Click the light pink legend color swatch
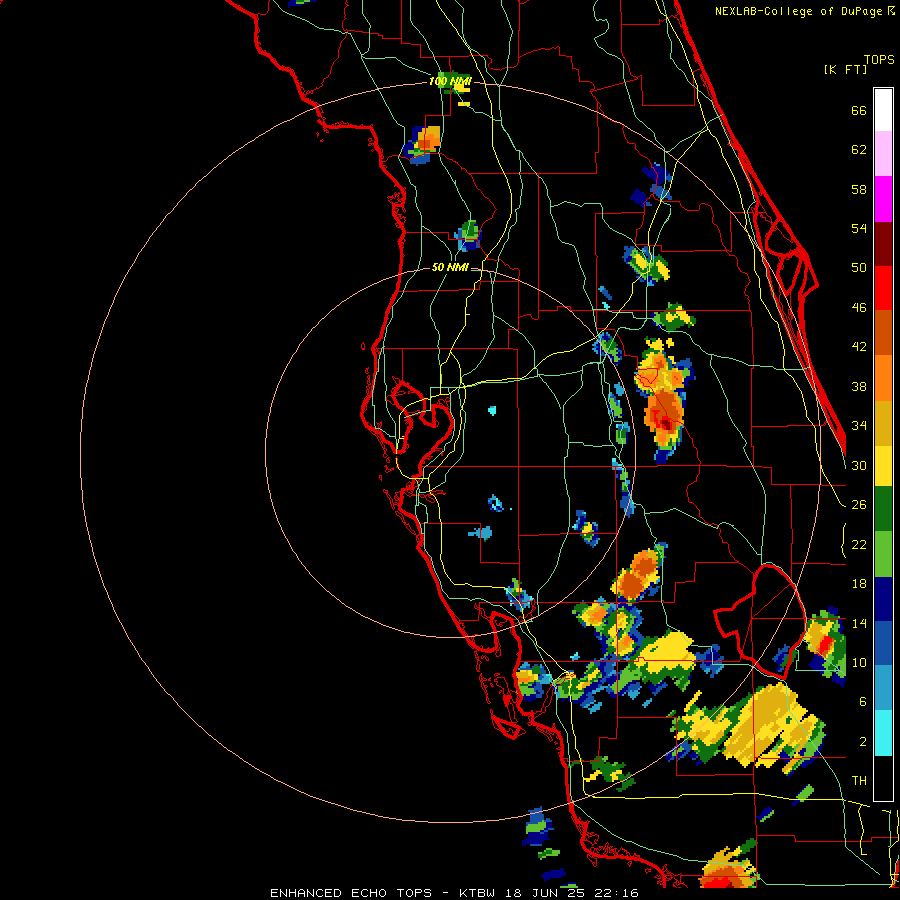The image size is (900, 900). point(883,154)
